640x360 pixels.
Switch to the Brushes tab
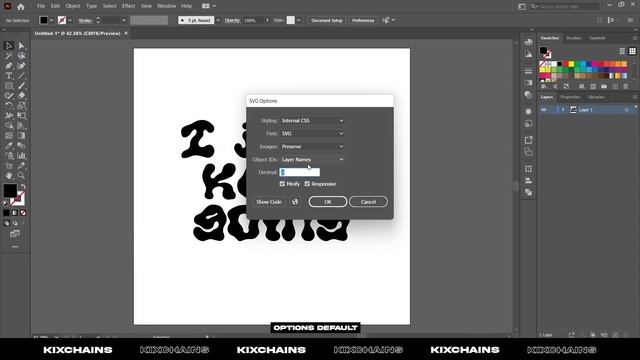pyautogui.click(x=574, y=38)
